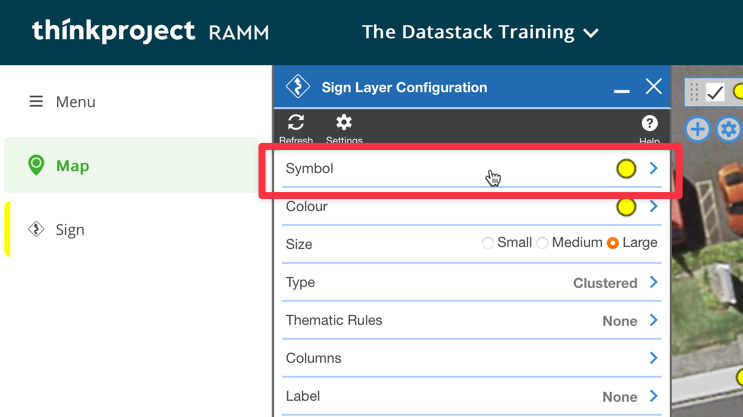Expand the Symbol row chevron

(x=654, y=168)
